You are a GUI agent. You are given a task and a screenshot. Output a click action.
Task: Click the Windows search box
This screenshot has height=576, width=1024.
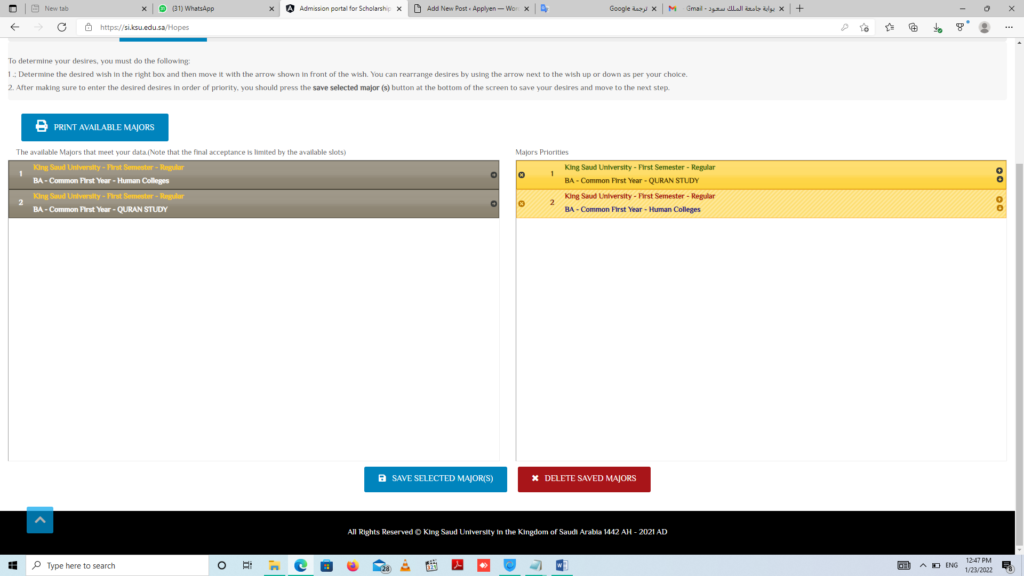118,566
